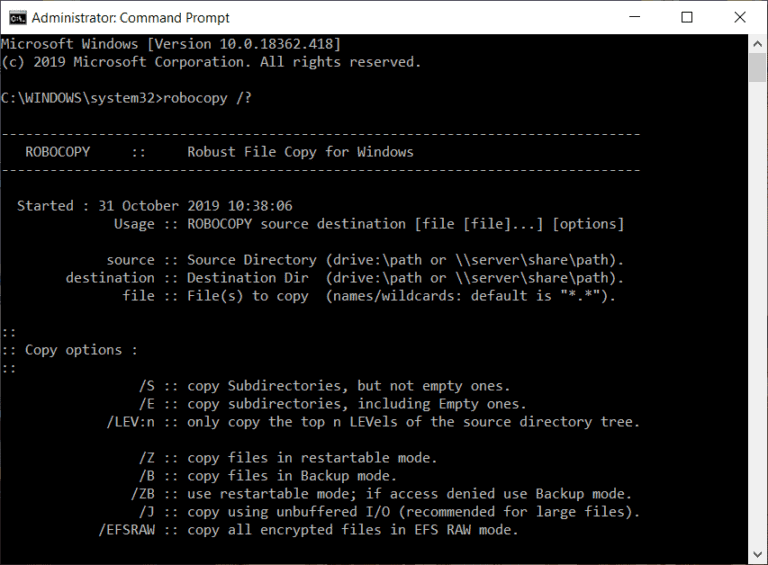The image size is (768, 565).
Task: Maximize the Command Prompt window
Action: click(687, 17)
